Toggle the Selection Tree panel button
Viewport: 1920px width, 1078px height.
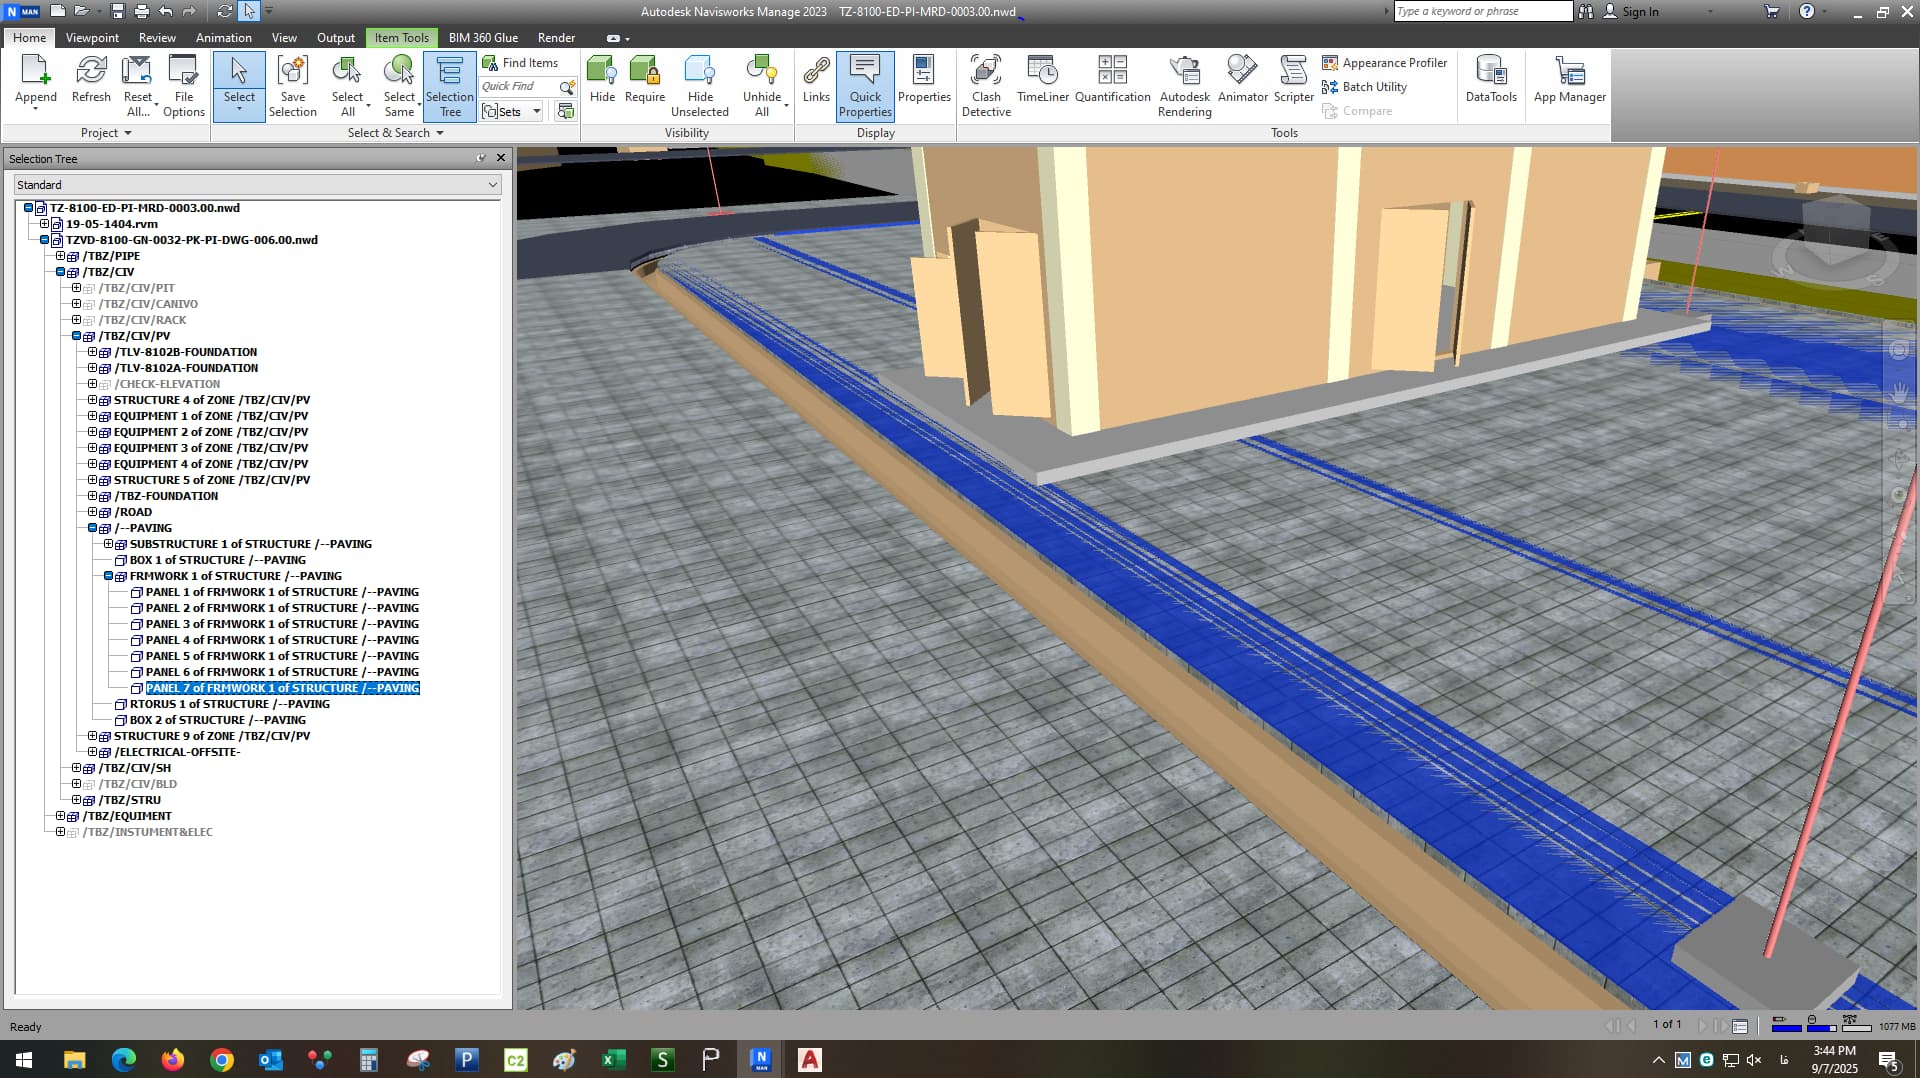pyautogui.click(x=449, y=86)
